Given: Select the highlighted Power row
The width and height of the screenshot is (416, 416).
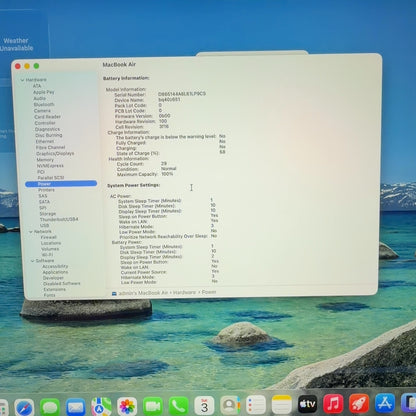Looking at the screenshot, I should (61, 184).
